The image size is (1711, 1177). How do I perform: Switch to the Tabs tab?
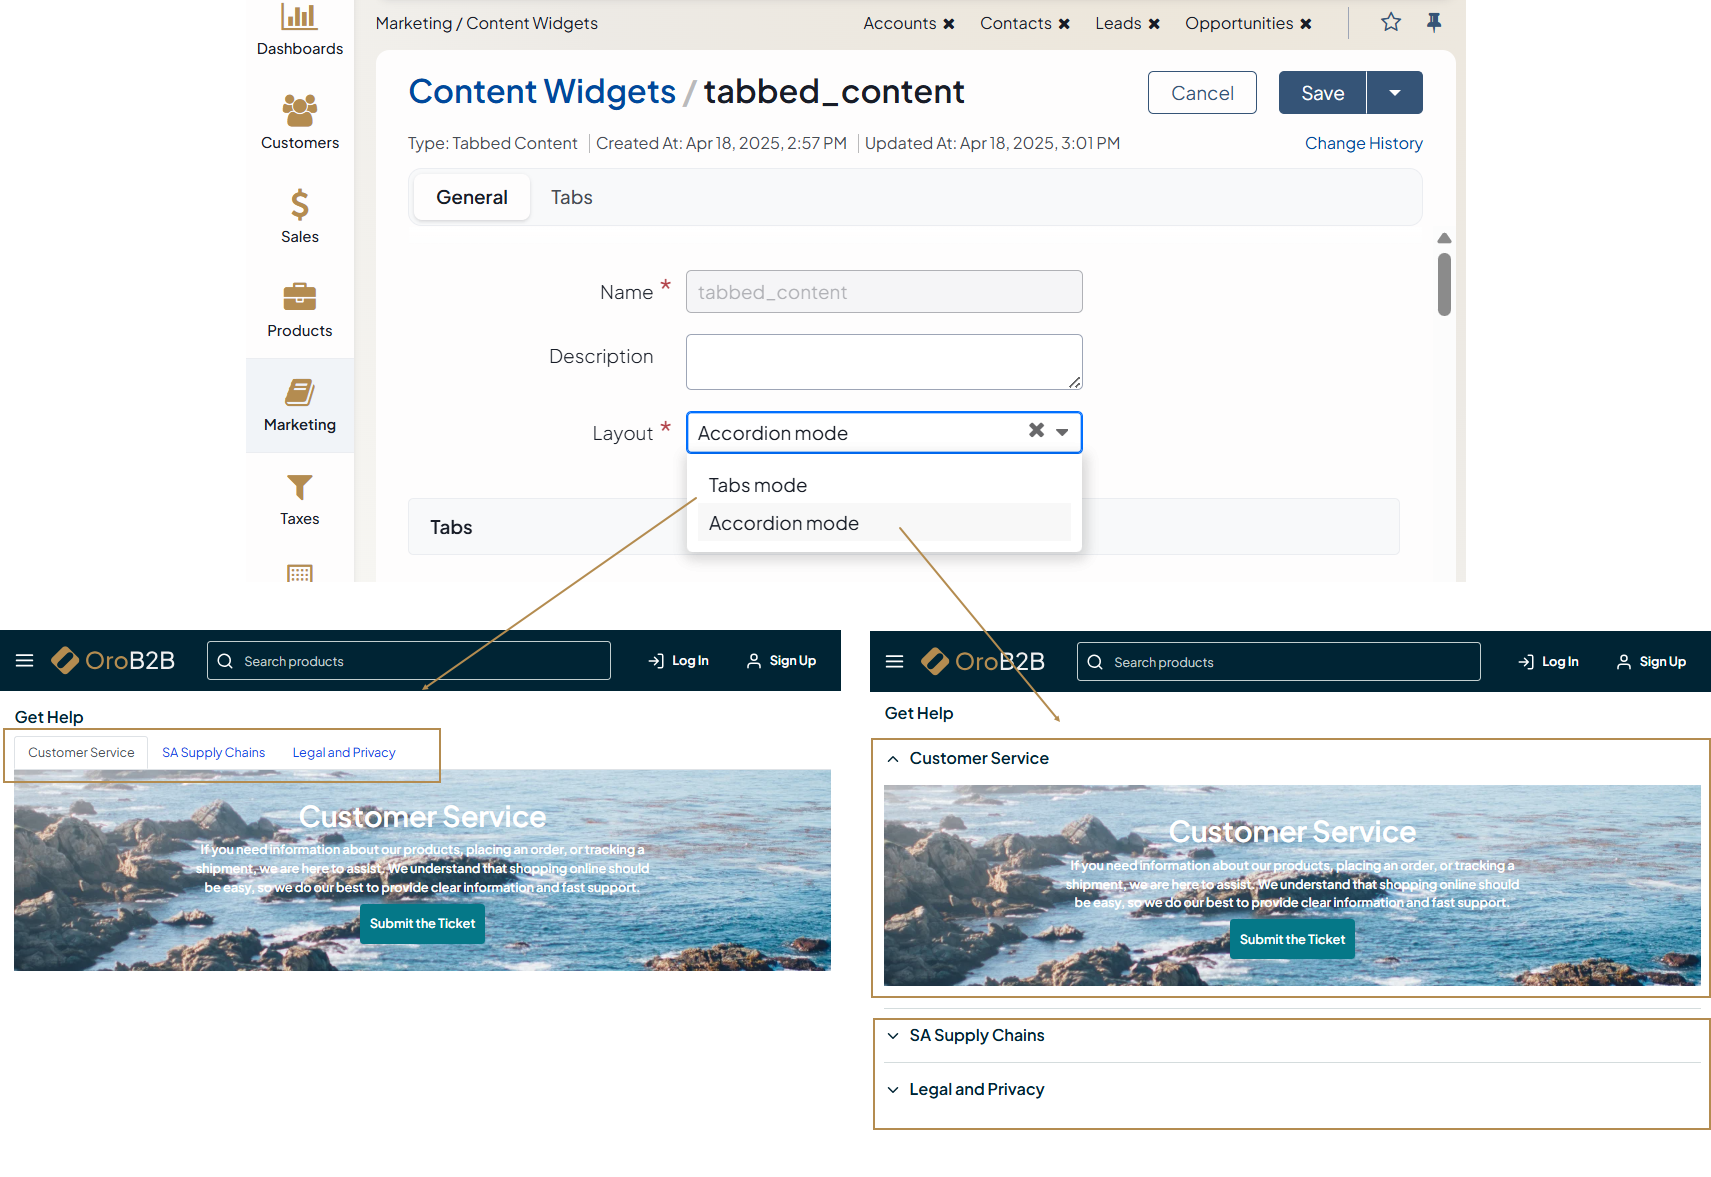[x=572, y=197]
